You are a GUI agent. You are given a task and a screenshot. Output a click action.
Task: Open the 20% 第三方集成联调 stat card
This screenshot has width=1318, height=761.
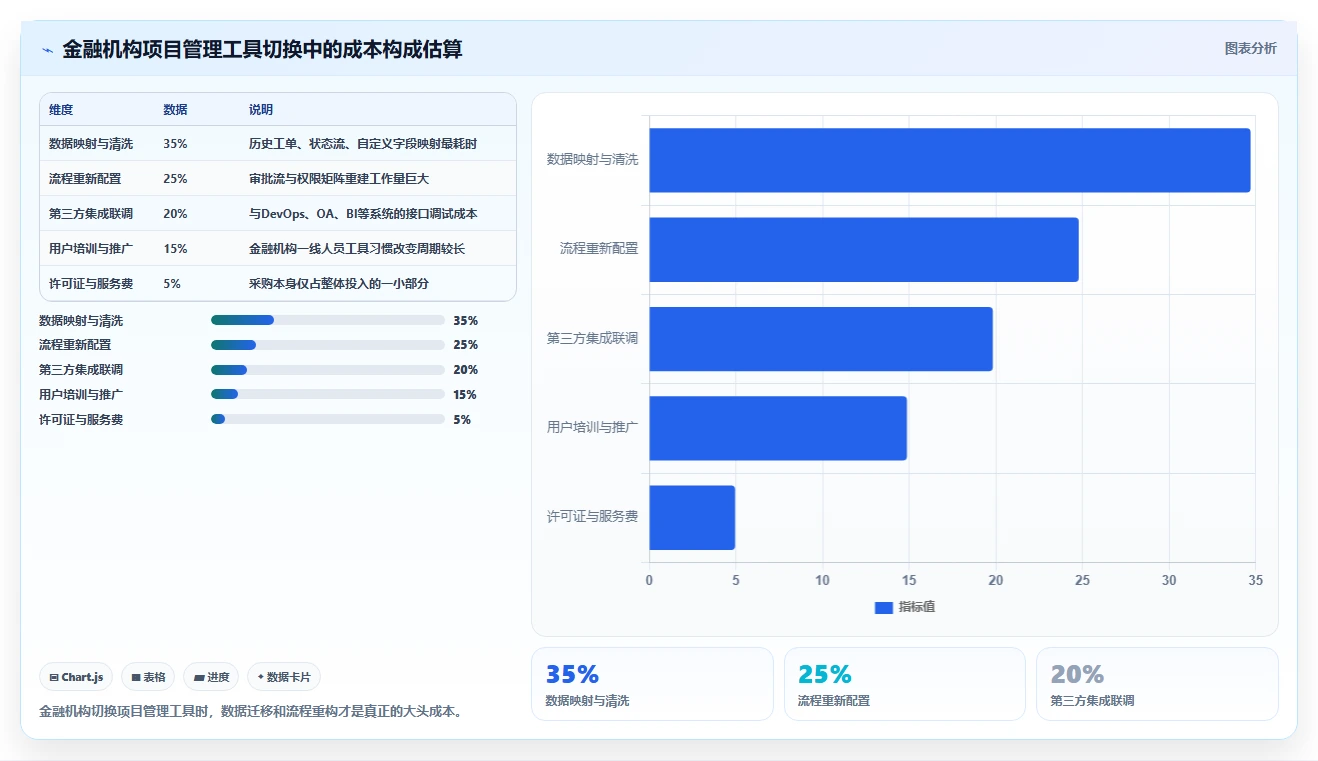(1157, 684)
